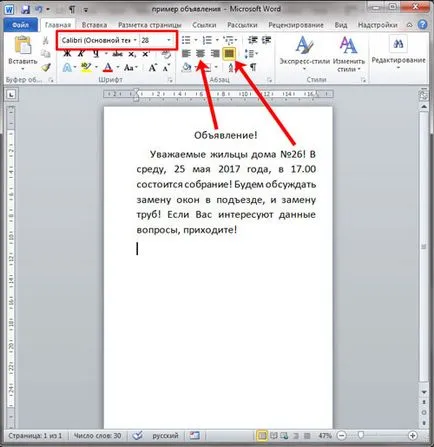The image size is (434, 447).
Task: Click the 47% zoom level button
Action: click(x=325, y=436)
